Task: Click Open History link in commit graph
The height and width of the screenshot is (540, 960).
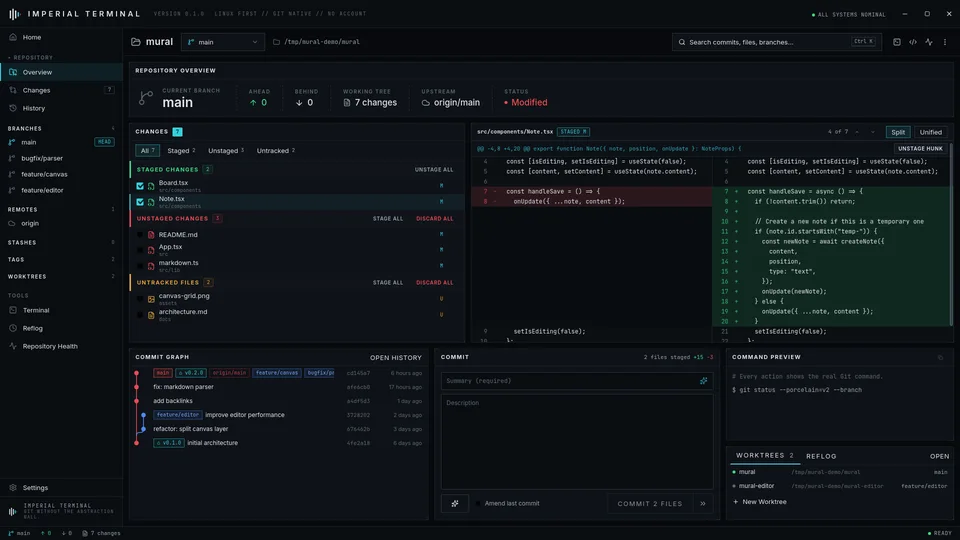Action: click(396, 358)
